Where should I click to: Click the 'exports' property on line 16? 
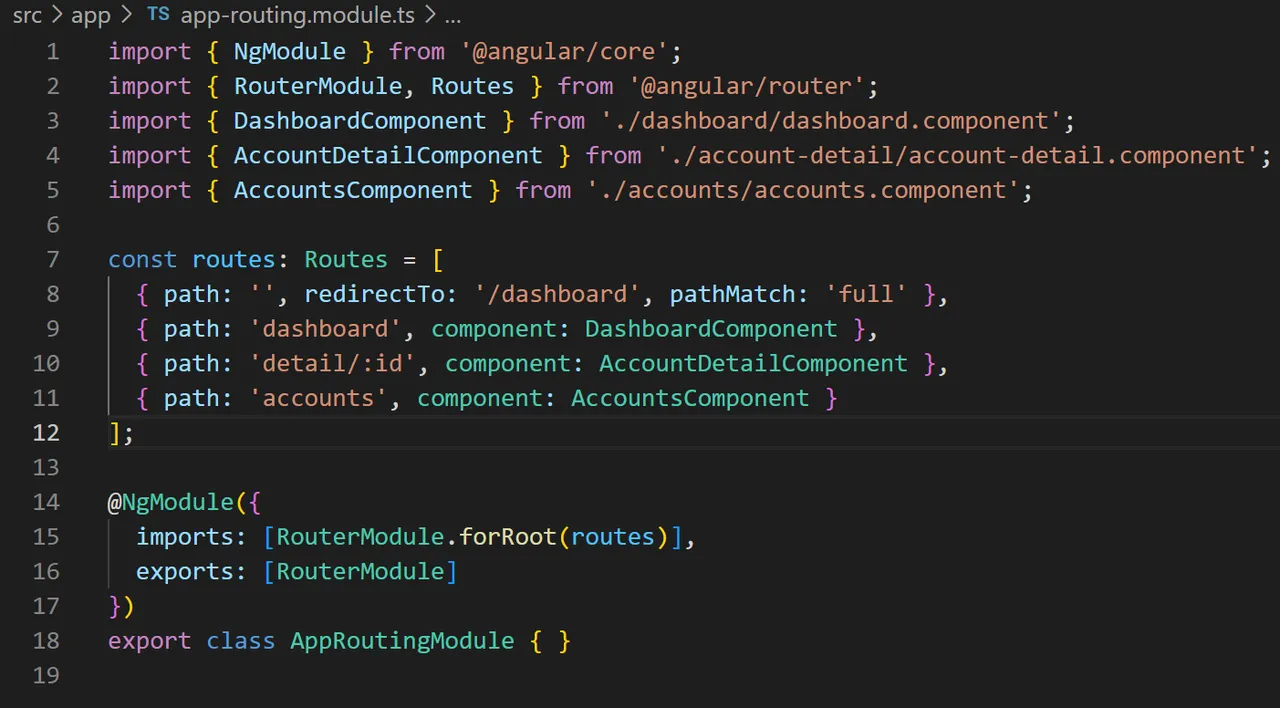point(185,571)
